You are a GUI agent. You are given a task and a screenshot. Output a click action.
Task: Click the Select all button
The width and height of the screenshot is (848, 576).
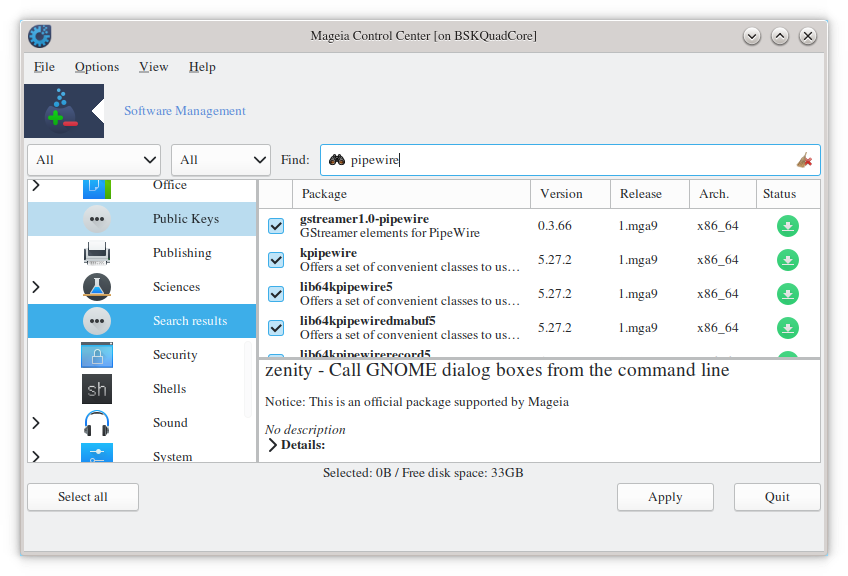[x=83, y=497]
